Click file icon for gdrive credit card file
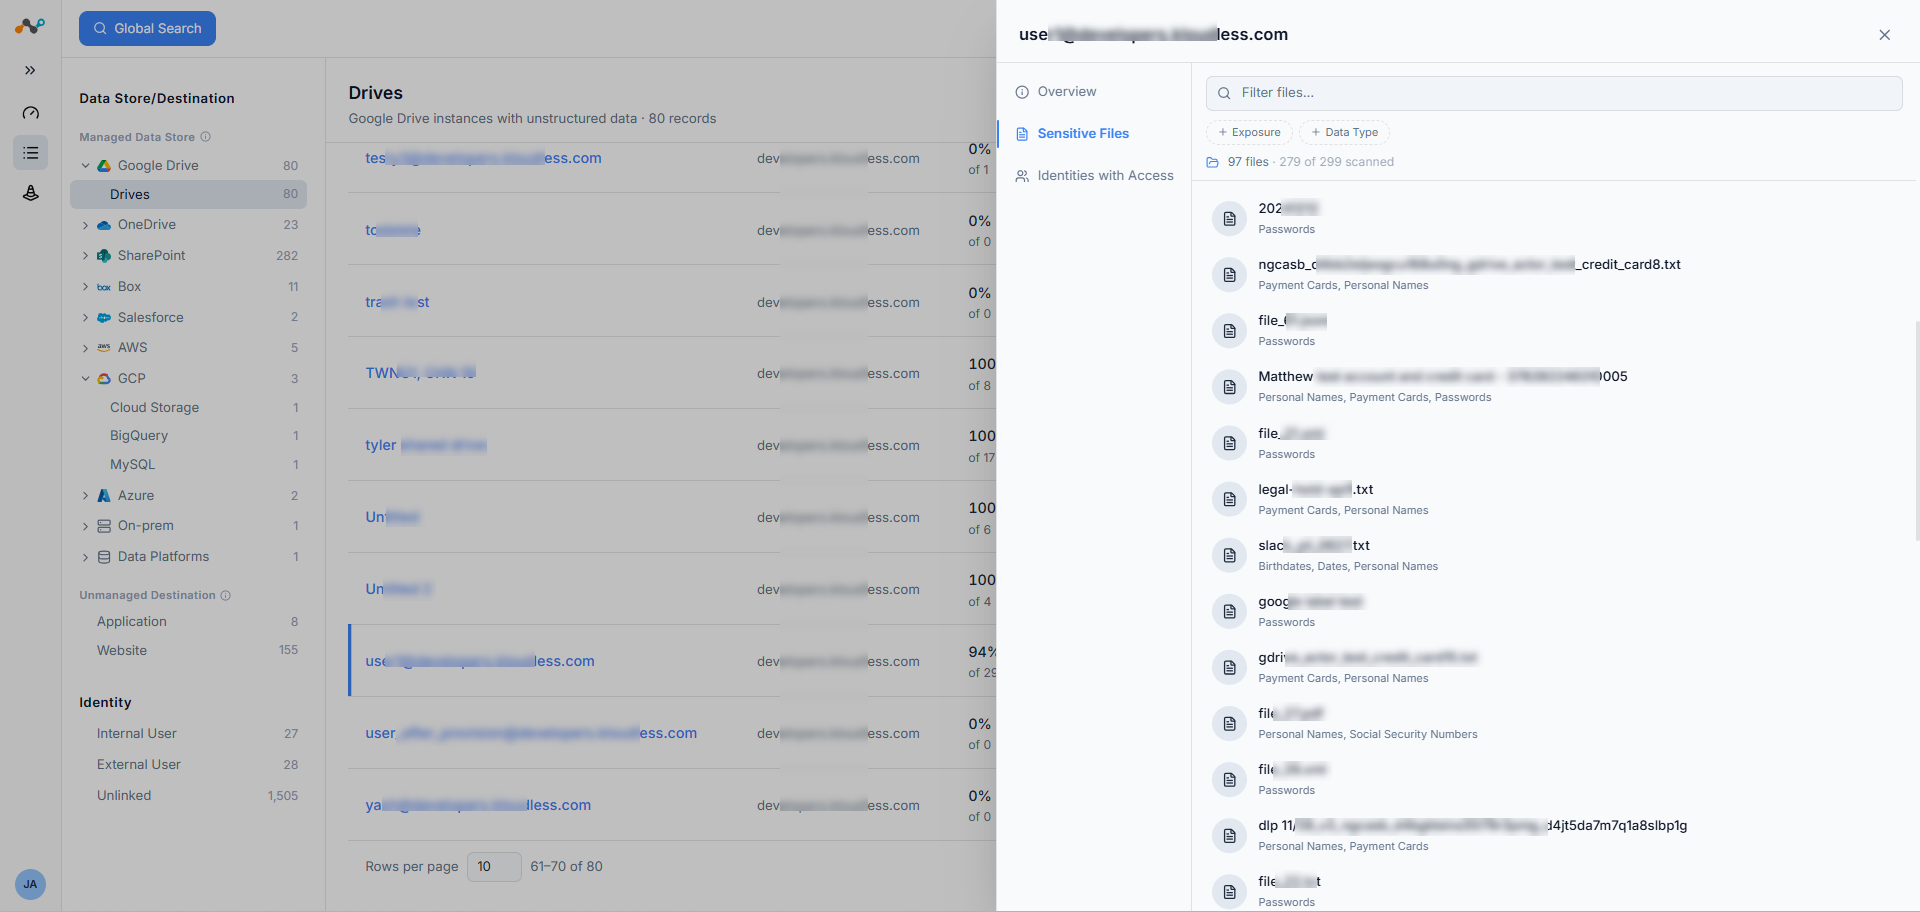This screenshot has width=1920, height=912. pos(1229,667)
